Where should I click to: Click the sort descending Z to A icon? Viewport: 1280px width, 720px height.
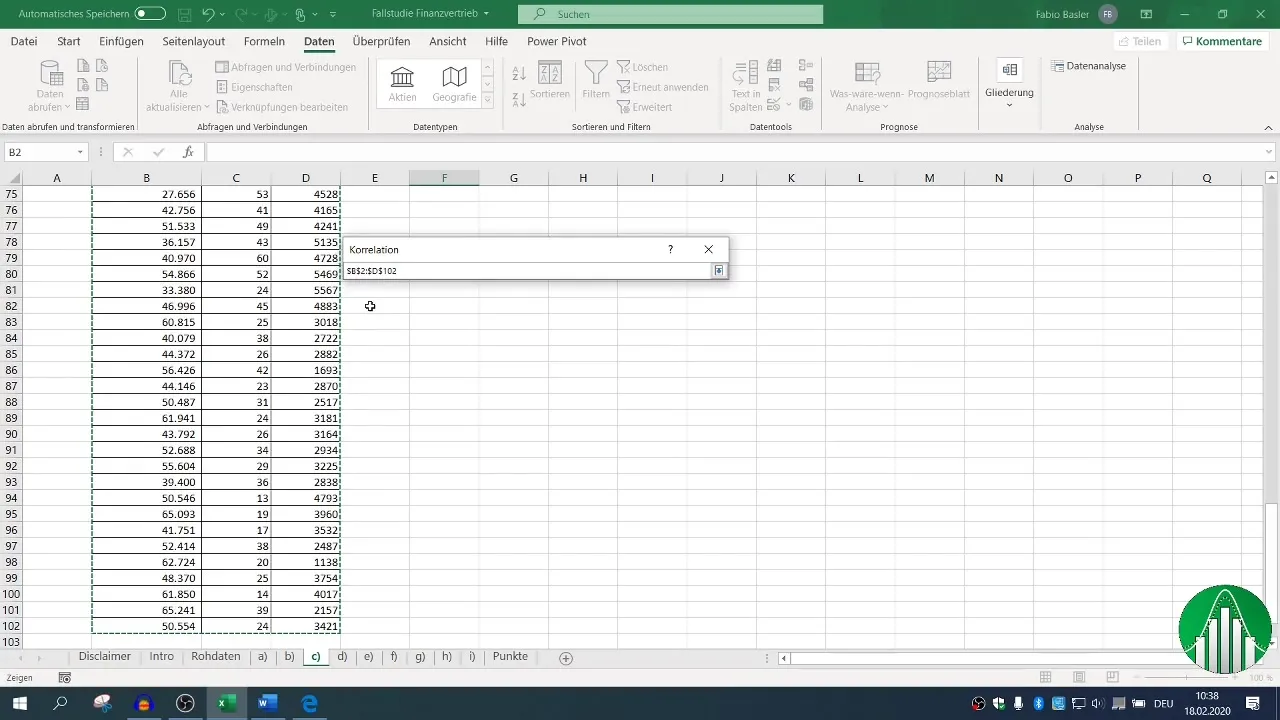(x=519, y=99)
